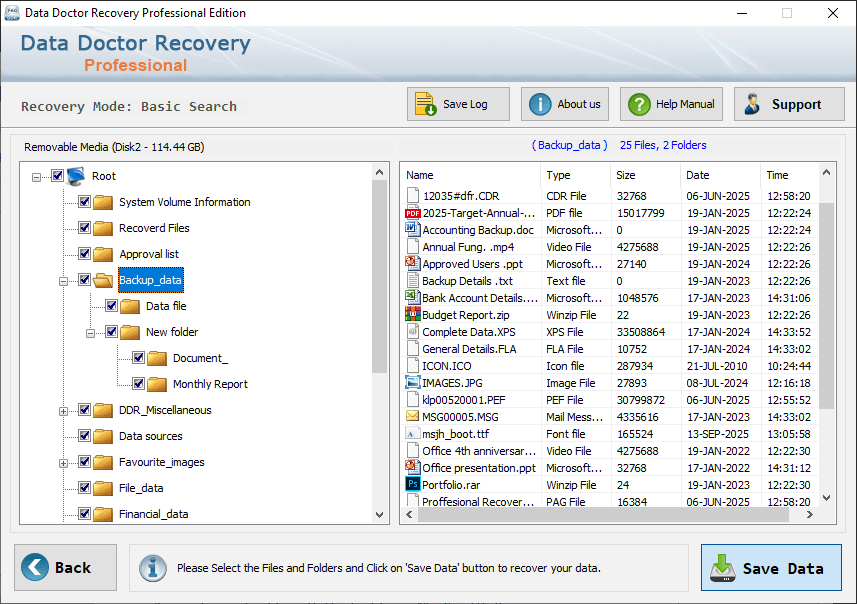Click the Save Log notepad icon
This screenshot has width=857, height=604.
click(425, 104)
